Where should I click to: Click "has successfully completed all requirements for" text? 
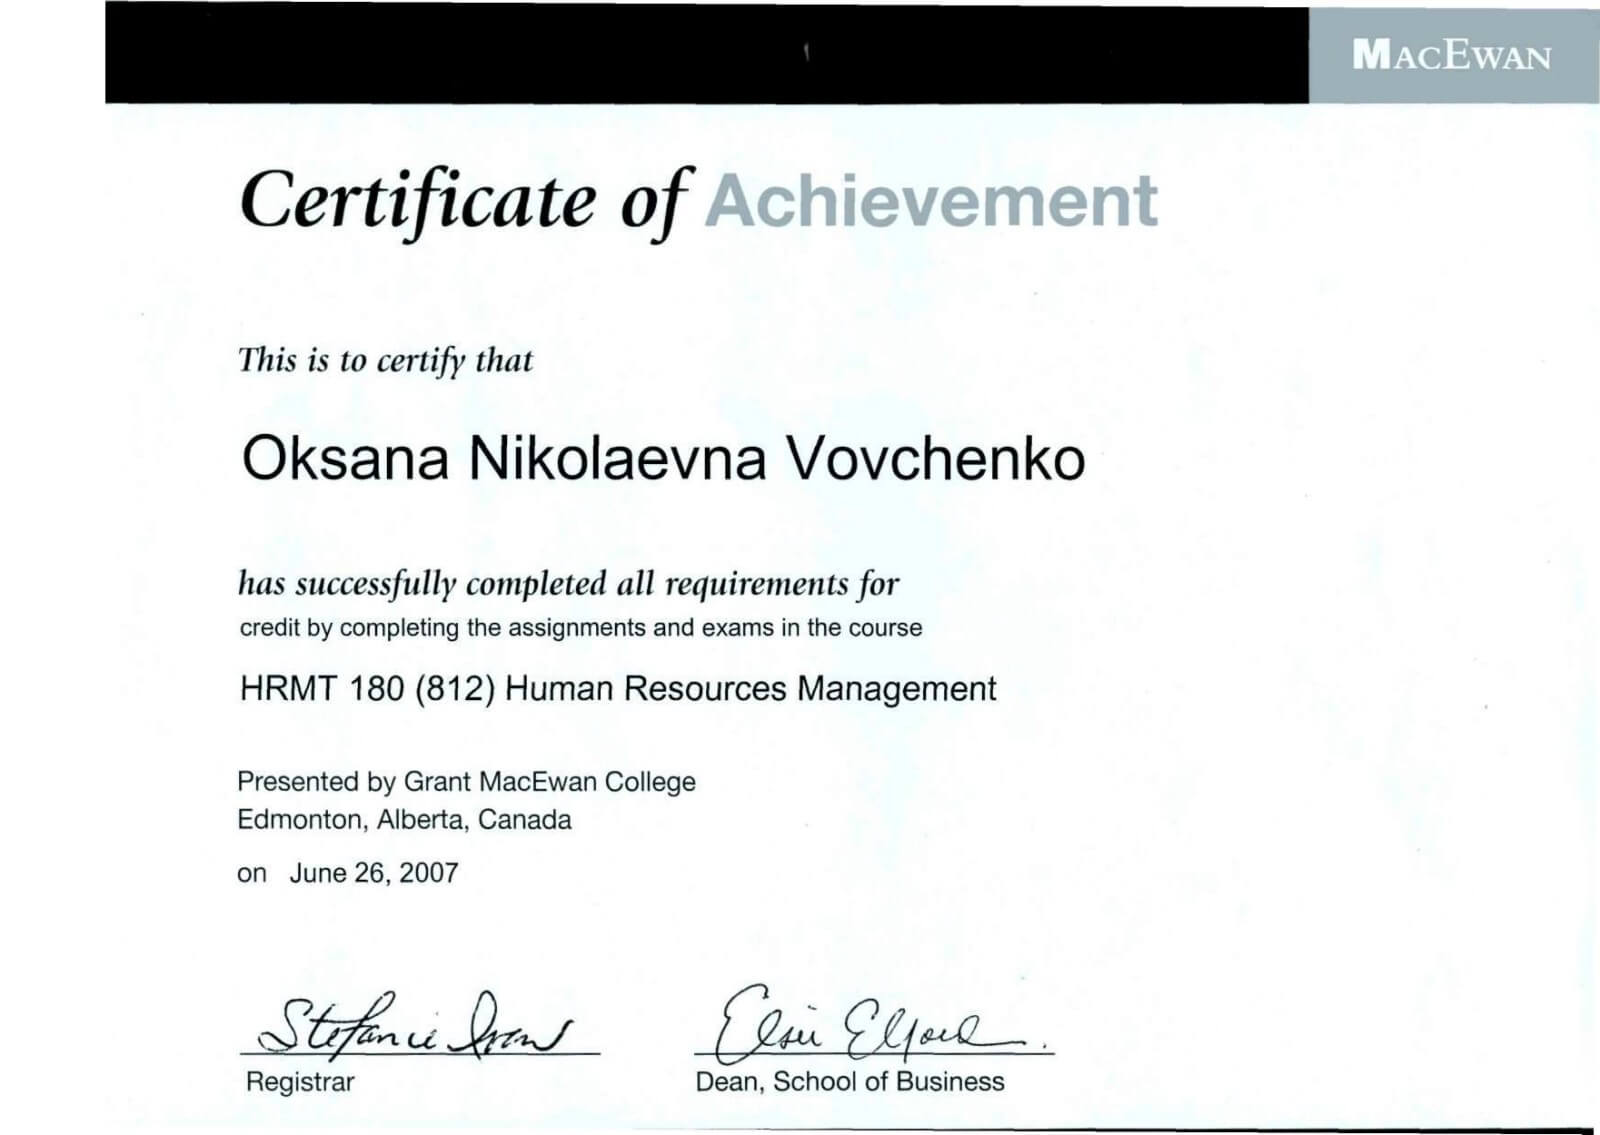point(568,583)
